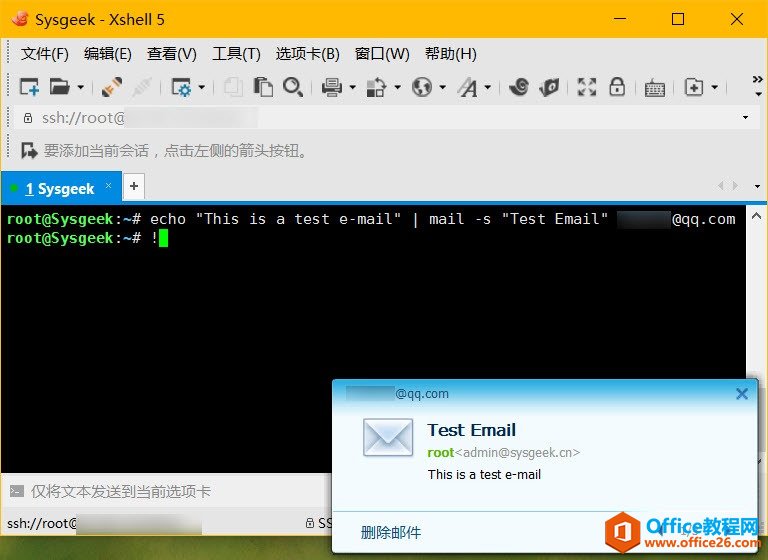
Task: Click sender root<admin@sysgeek.cn> in popup
Action: tap(504, 453)
